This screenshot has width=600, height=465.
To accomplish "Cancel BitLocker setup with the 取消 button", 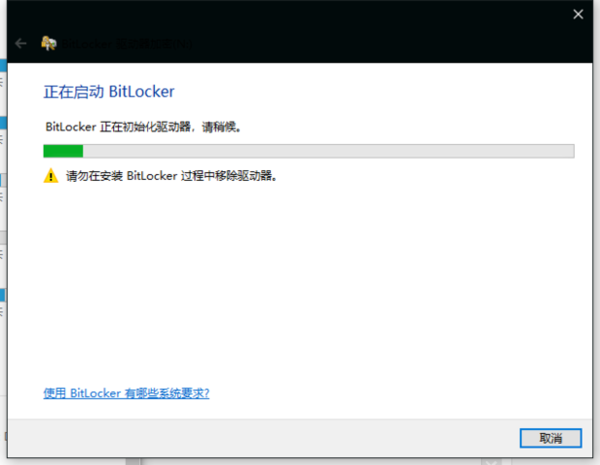I will 551,438.
